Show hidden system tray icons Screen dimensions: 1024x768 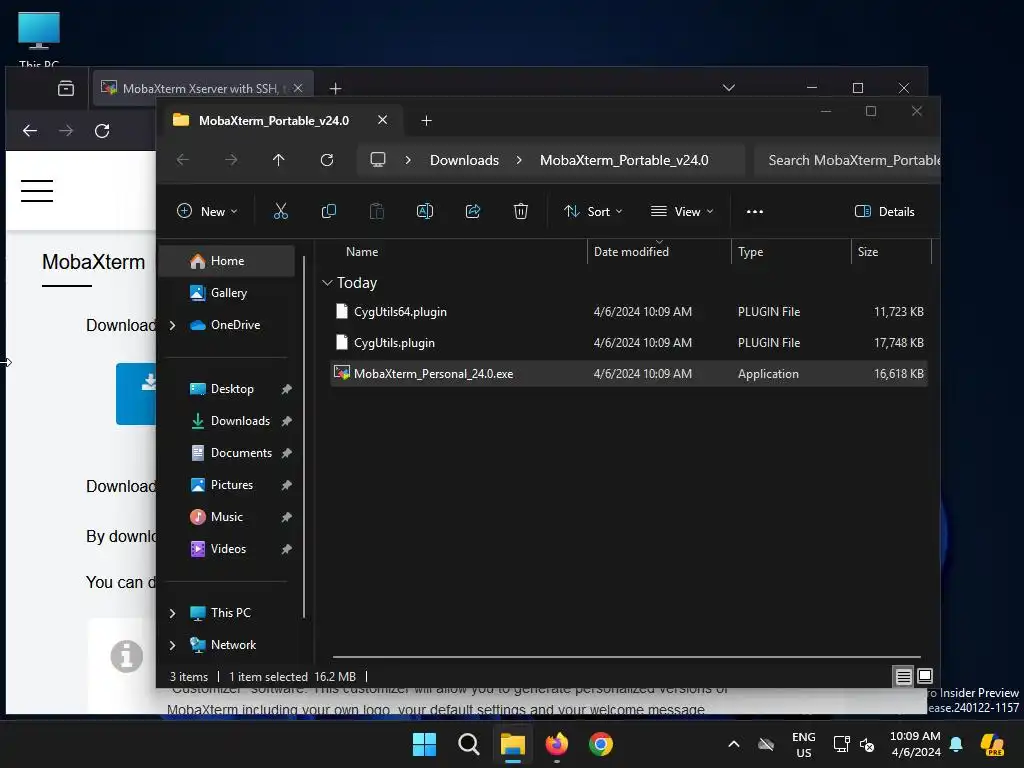(734, 744)
